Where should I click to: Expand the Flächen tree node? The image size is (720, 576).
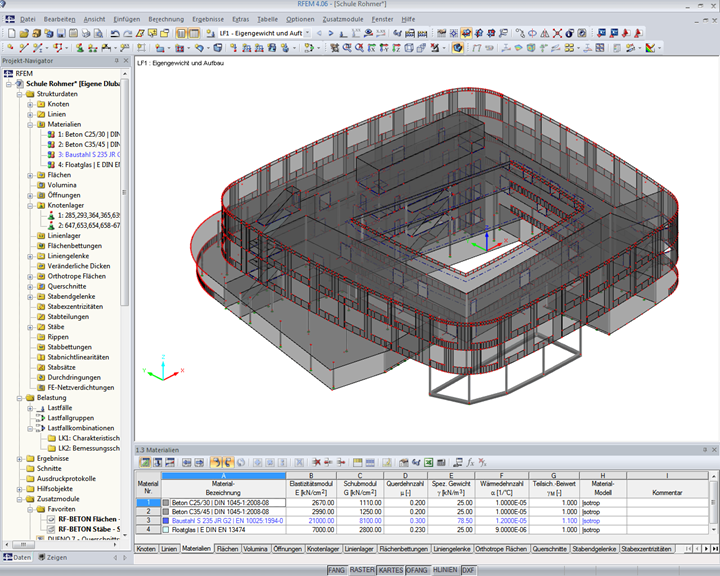click(x=30, y=175)
